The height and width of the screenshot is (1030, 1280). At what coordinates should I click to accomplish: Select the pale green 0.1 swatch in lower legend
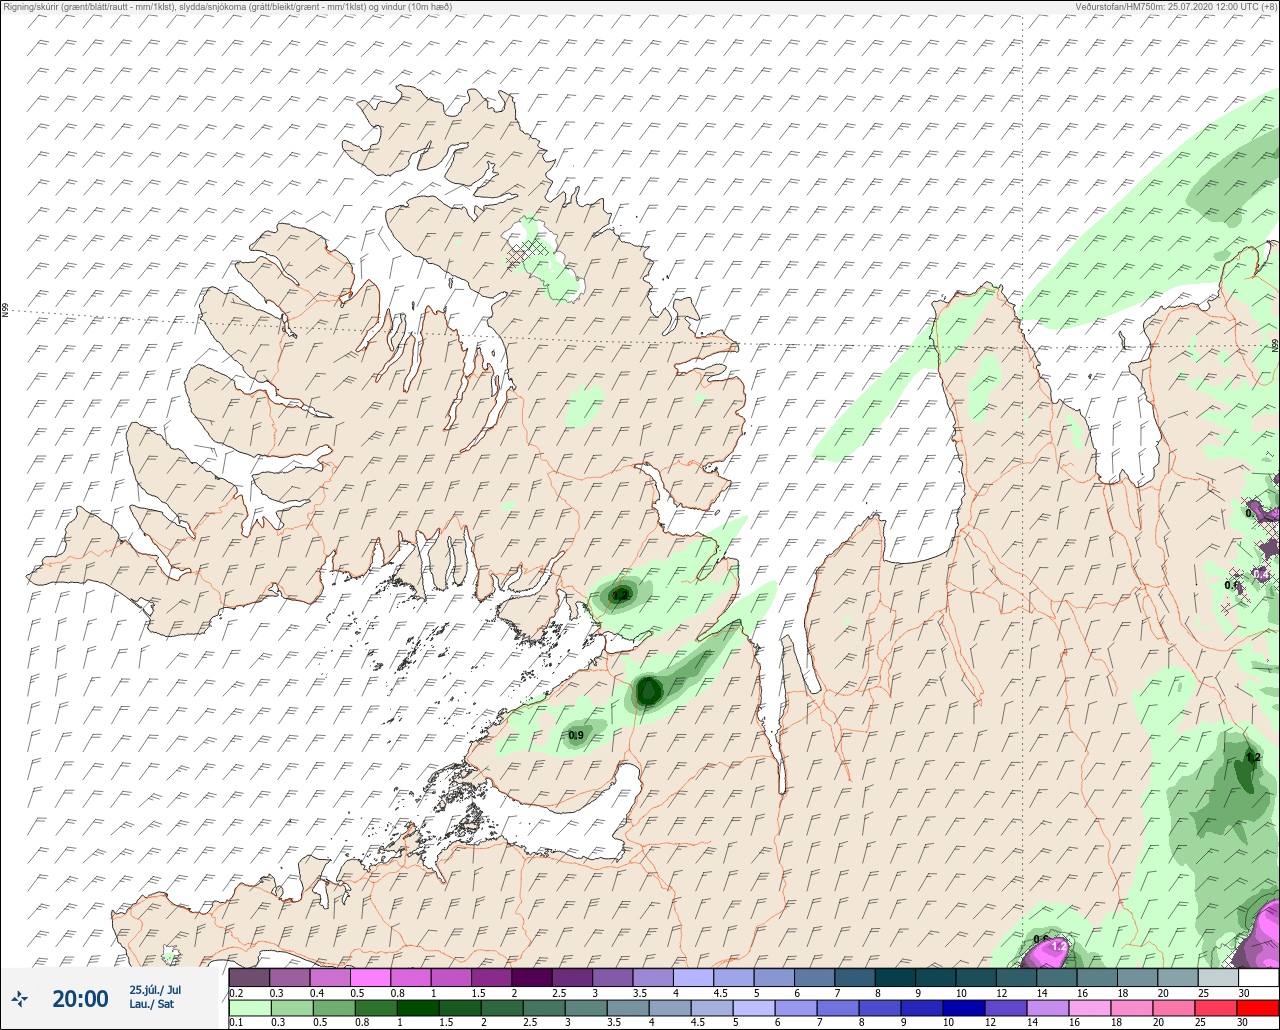tap(249, 1008)
